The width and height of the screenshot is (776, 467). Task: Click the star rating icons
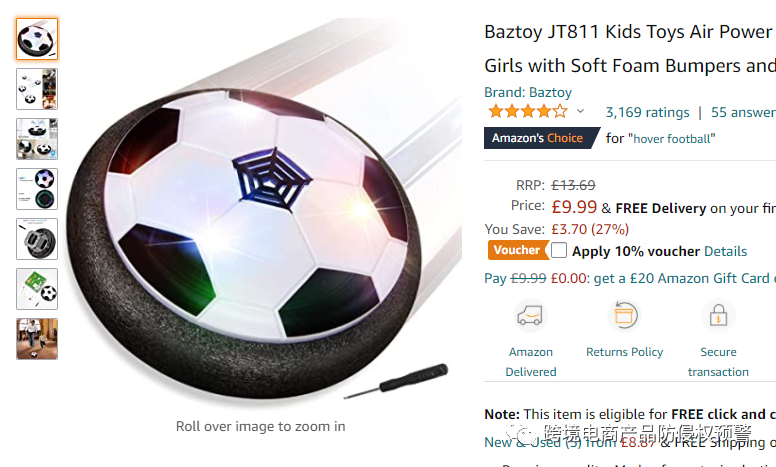point(527,112)
